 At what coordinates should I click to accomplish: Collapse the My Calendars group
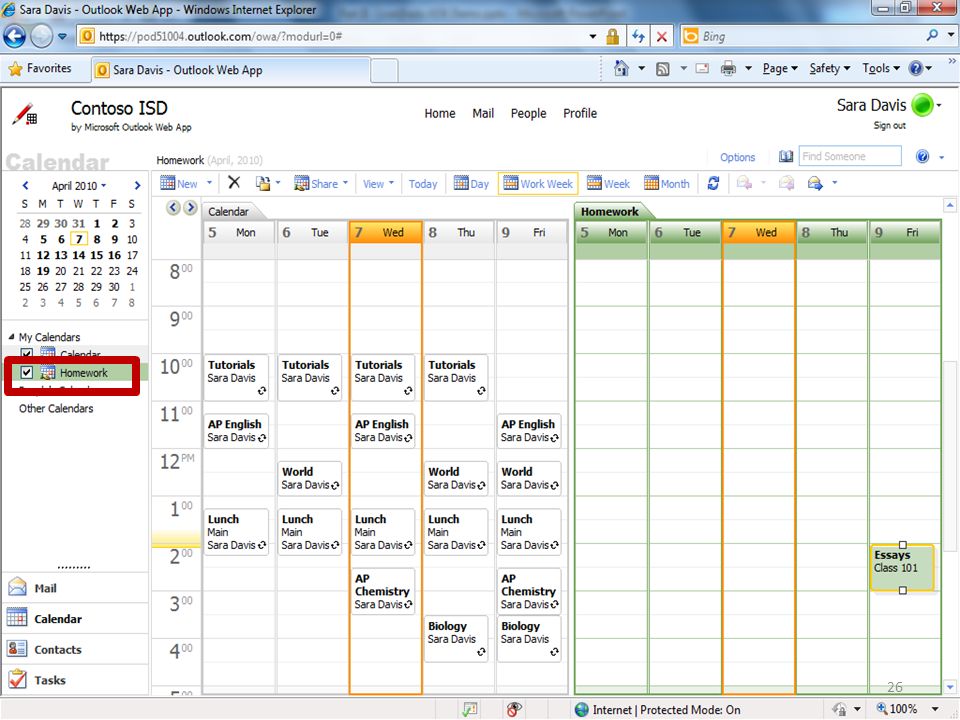coord(11,337)
